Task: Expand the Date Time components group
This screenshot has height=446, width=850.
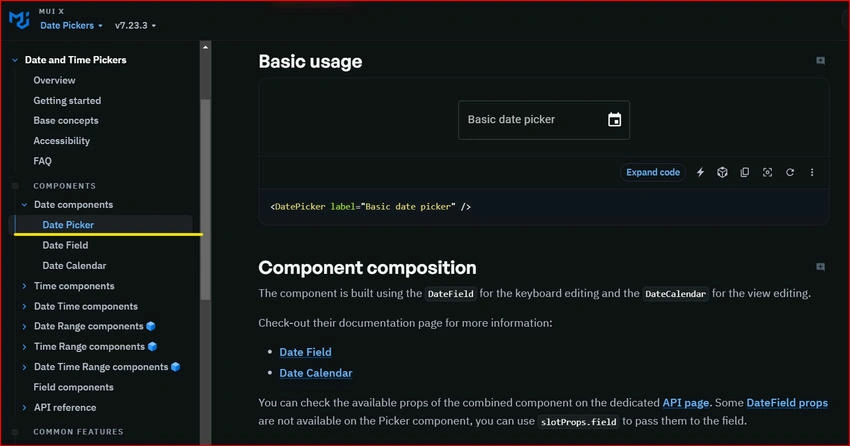Action: click(24, 306)
